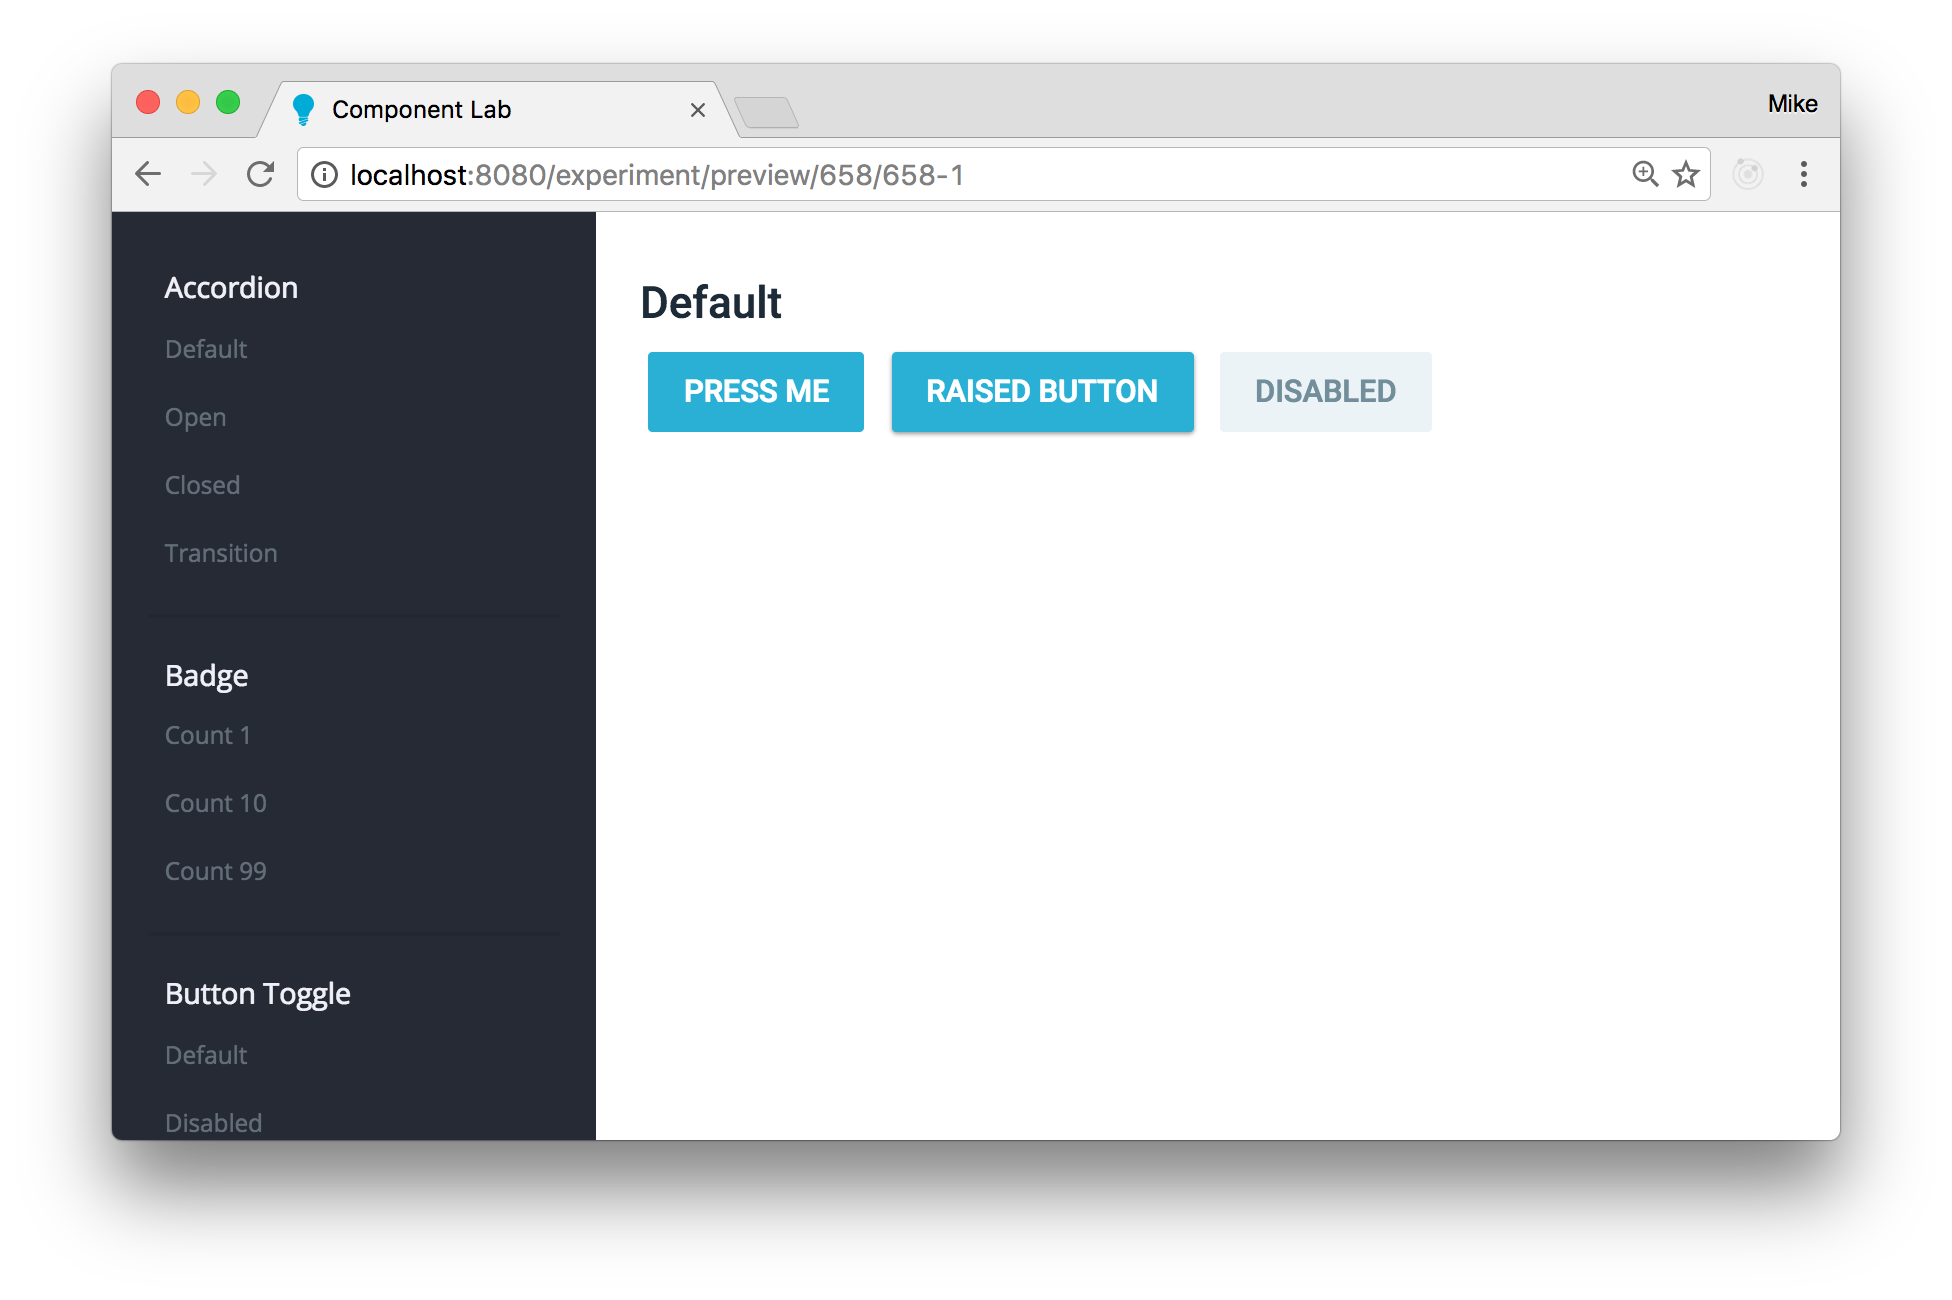Close the Component Lab tab
1952x1300 pixels.
coord(698,110)
